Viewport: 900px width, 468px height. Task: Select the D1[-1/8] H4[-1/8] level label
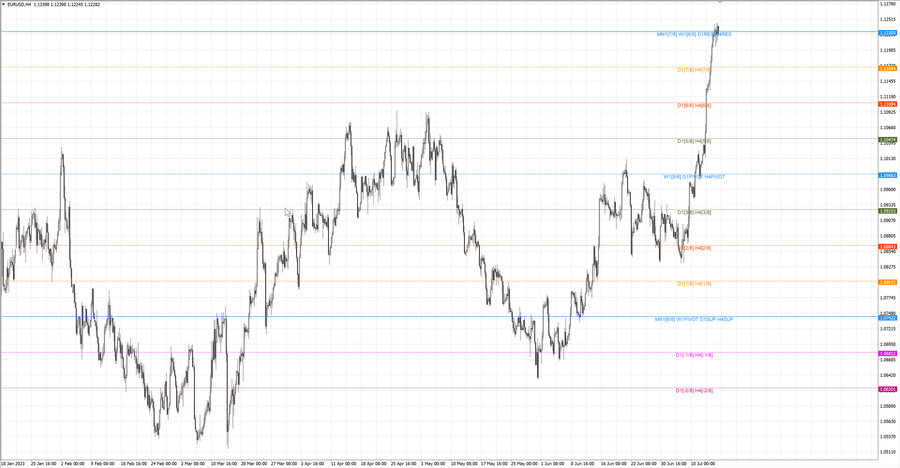click(694, 355)
